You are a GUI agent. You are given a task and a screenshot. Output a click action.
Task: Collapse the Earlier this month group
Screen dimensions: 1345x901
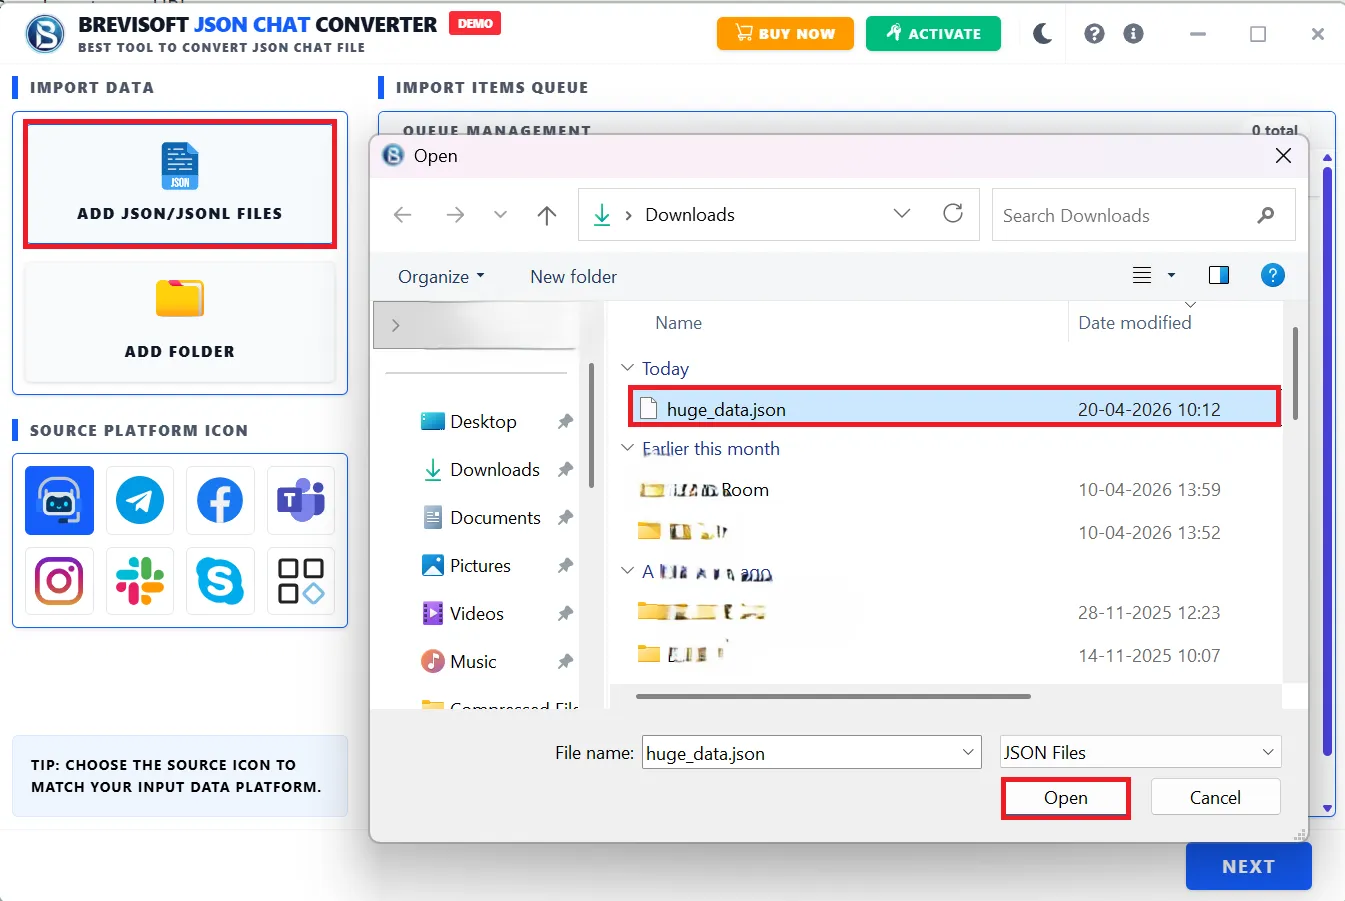coord(627,448)
